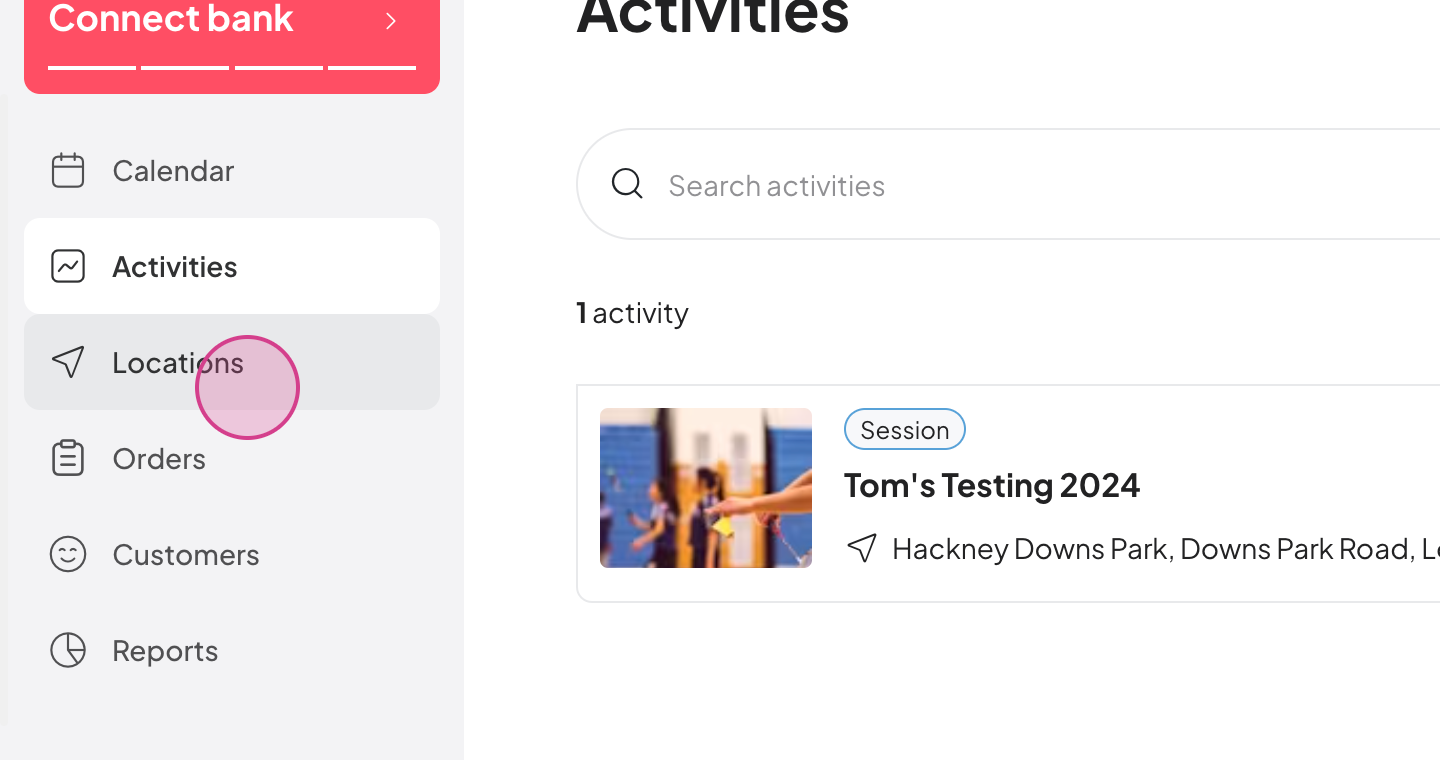
Task: Expand the Connect bank chevron arrow
Action: tap(391, 21)
